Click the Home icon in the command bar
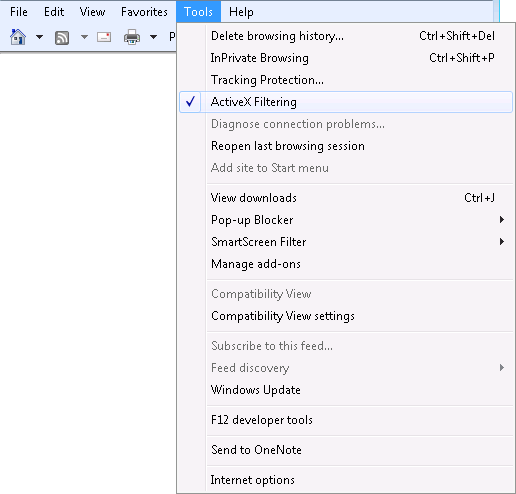Screen dimensions: 516x494 pyautogui.click(x=18, y=37)
